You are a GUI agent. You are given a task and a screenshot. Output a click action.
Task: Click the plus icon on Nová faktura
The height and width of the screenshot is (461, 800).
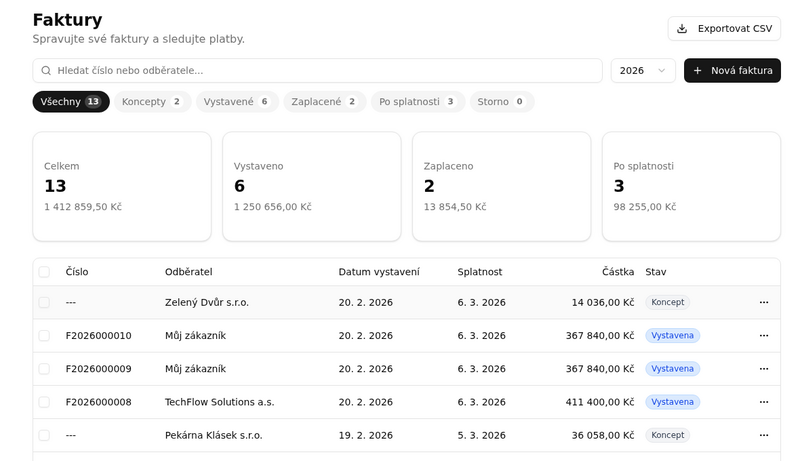697,70
